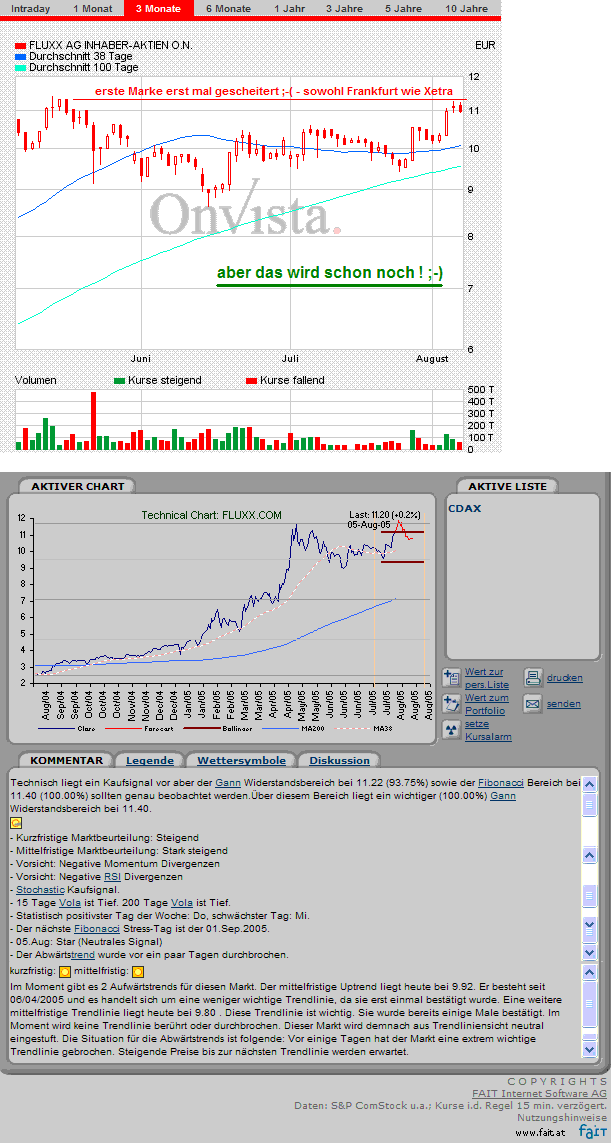Click the 'setze Kursalarm' link

point(488,730)
